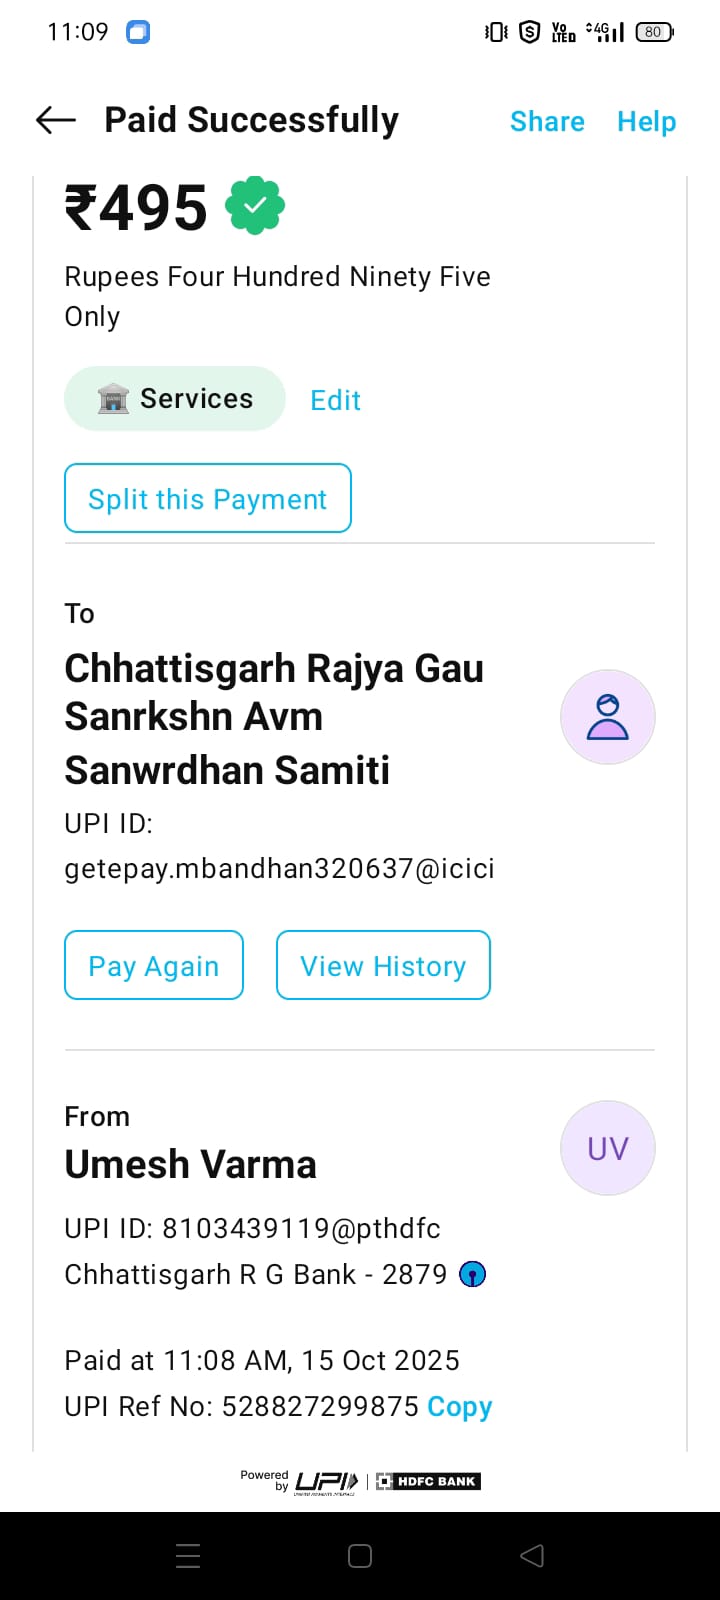Tap the green verified checkmark badge
Screen dimensions: 720x1600
255,206
